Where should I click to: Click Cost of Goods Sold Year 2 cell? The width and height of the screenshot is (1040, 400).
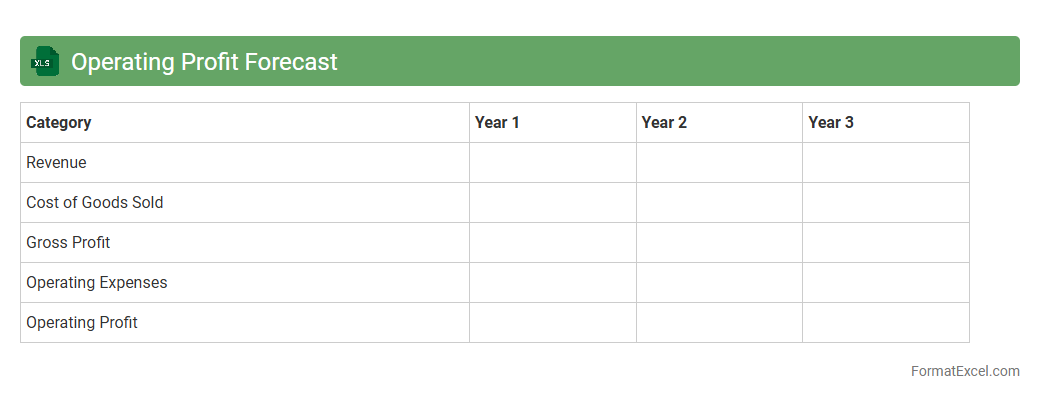(719, 203)
